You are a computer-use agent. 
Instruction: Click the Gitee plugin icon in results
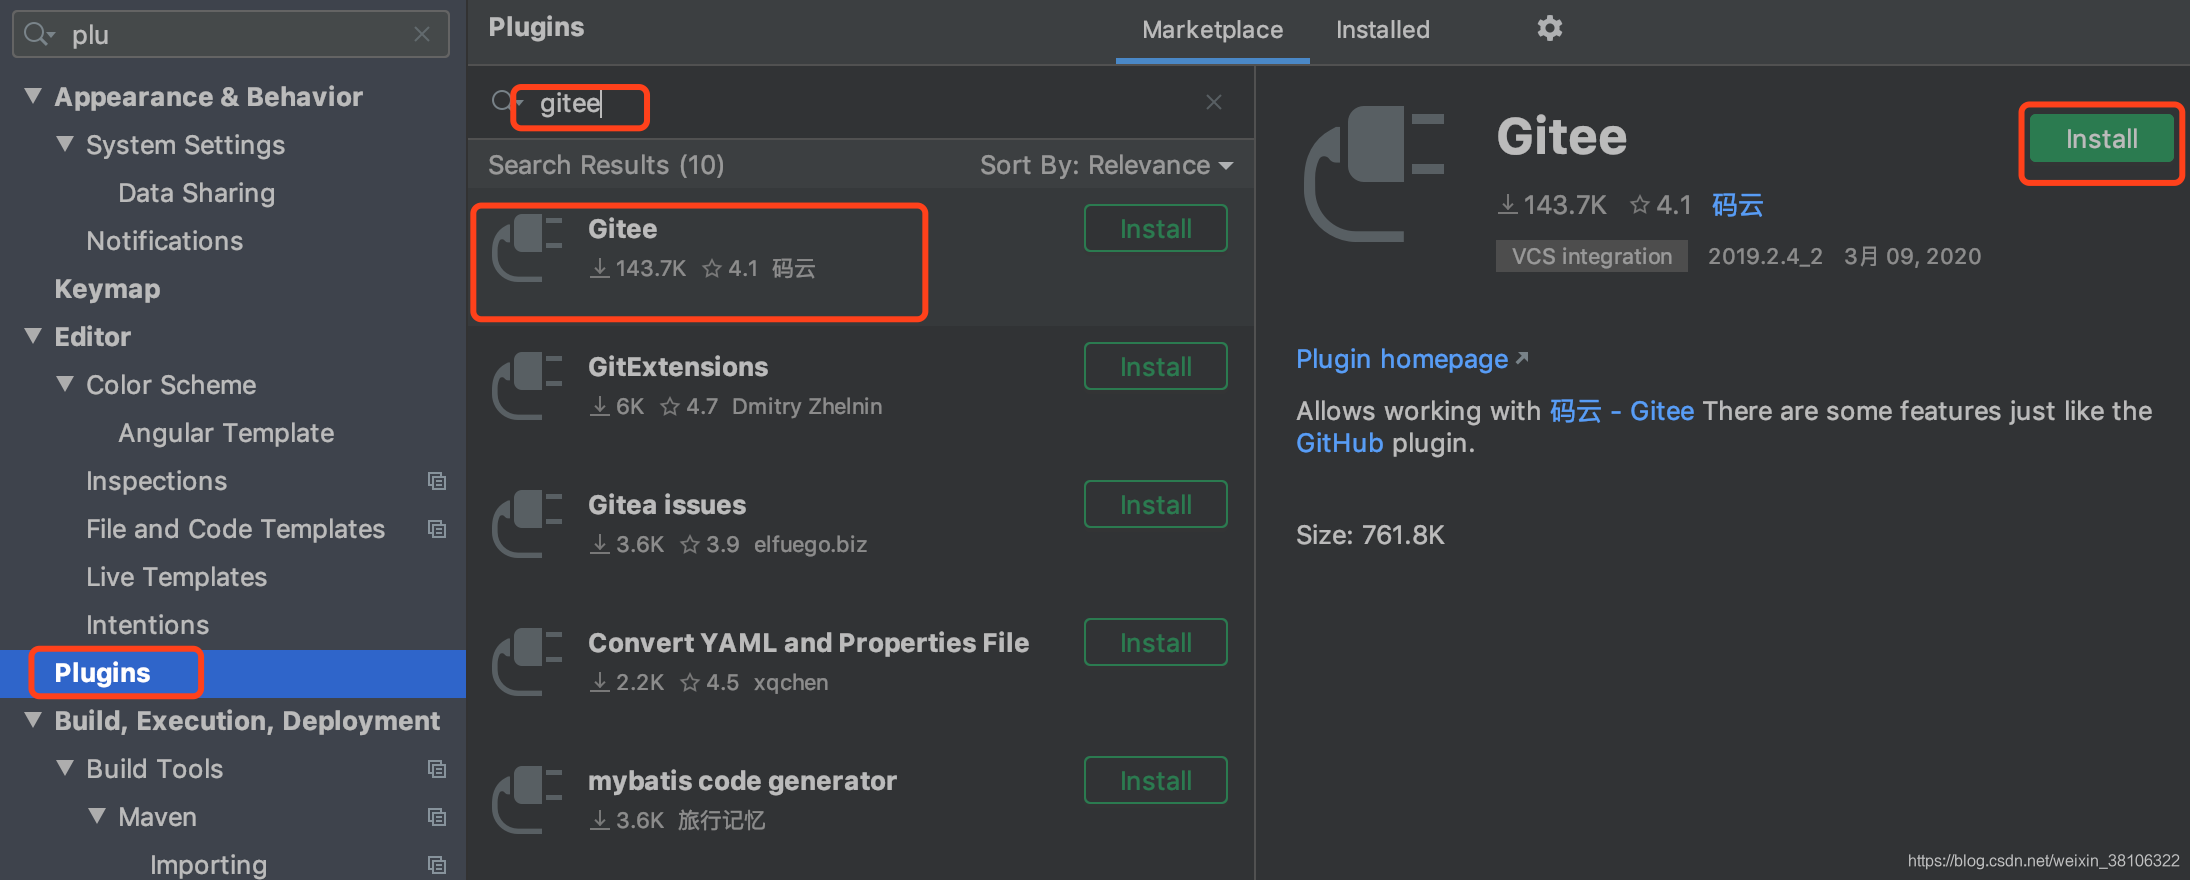pyautogui.click(x=527, y=247)
